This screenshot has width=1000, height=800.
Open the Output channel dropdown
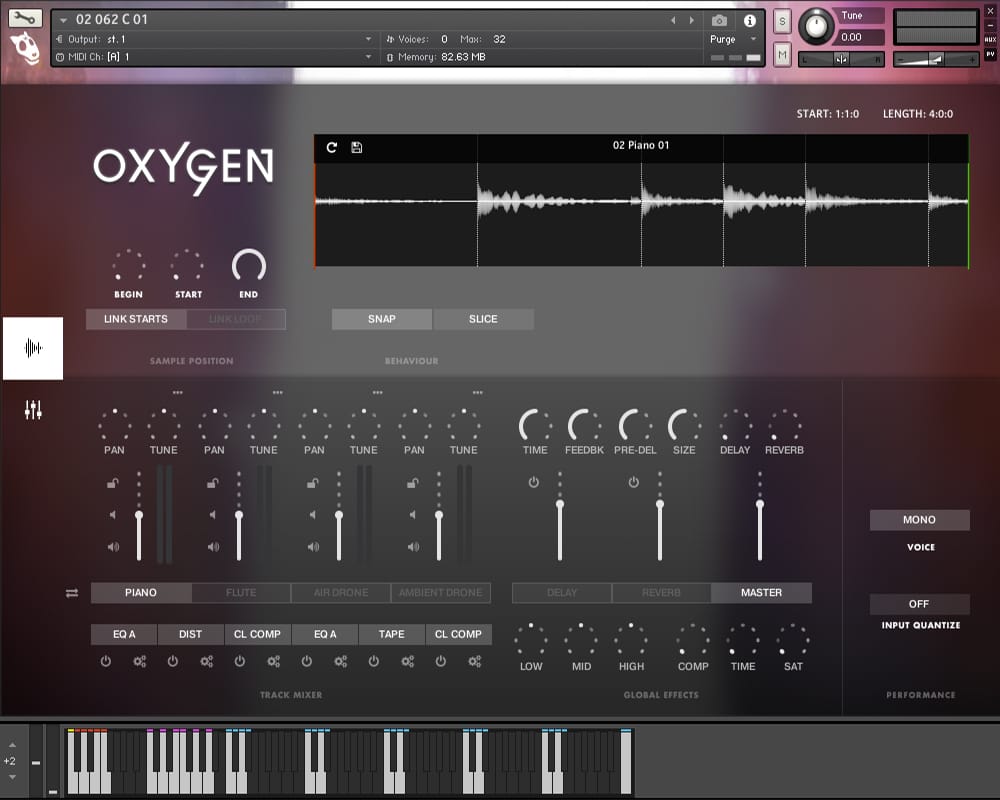(369, 39)
